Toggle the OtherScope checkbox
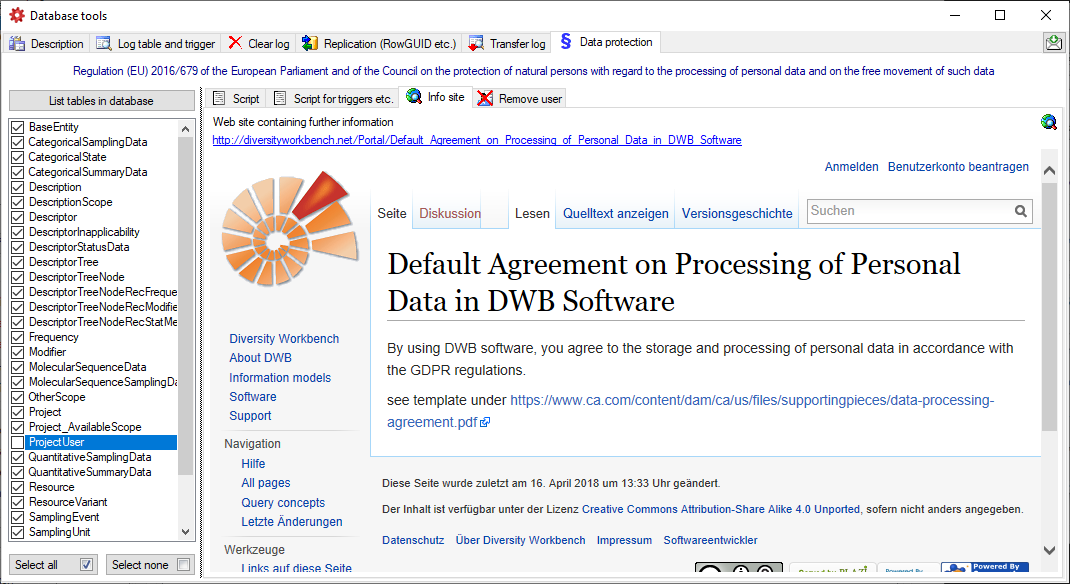The height and width of the screenshot is (584, 1070). 18,397
